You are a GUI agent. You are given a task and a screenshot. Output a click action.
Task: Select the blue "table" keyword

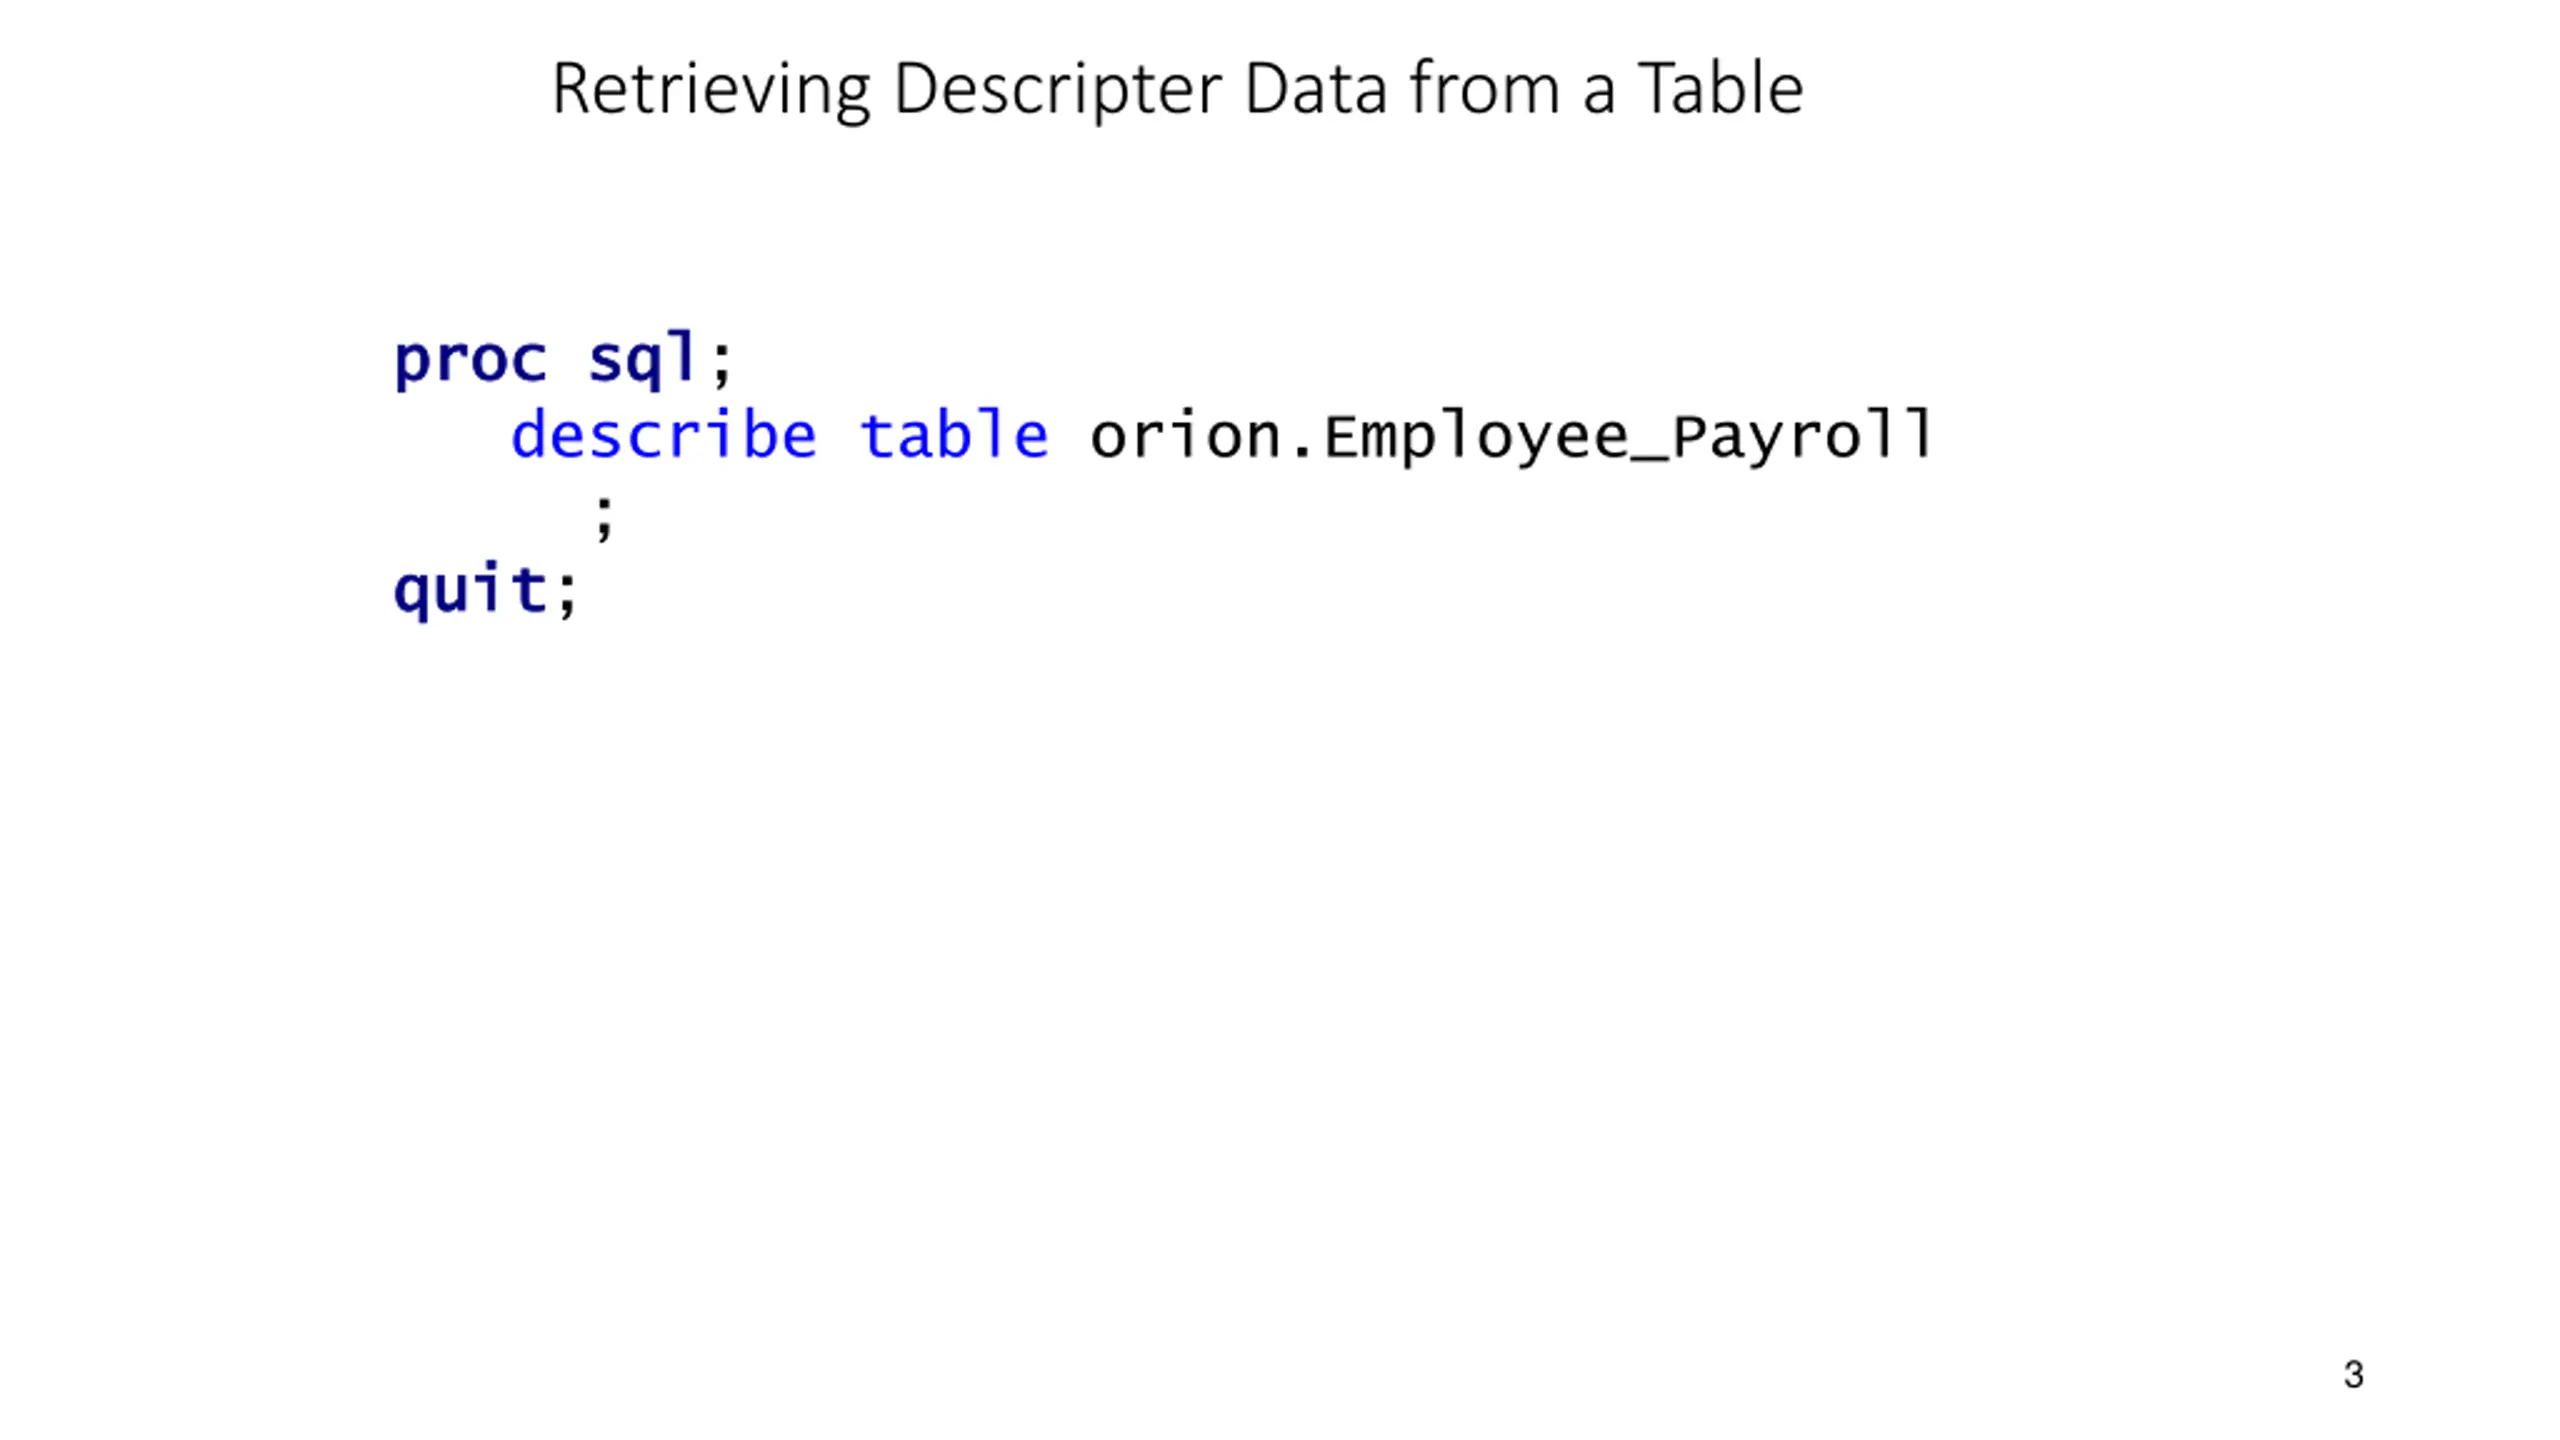tap(954, 436)
